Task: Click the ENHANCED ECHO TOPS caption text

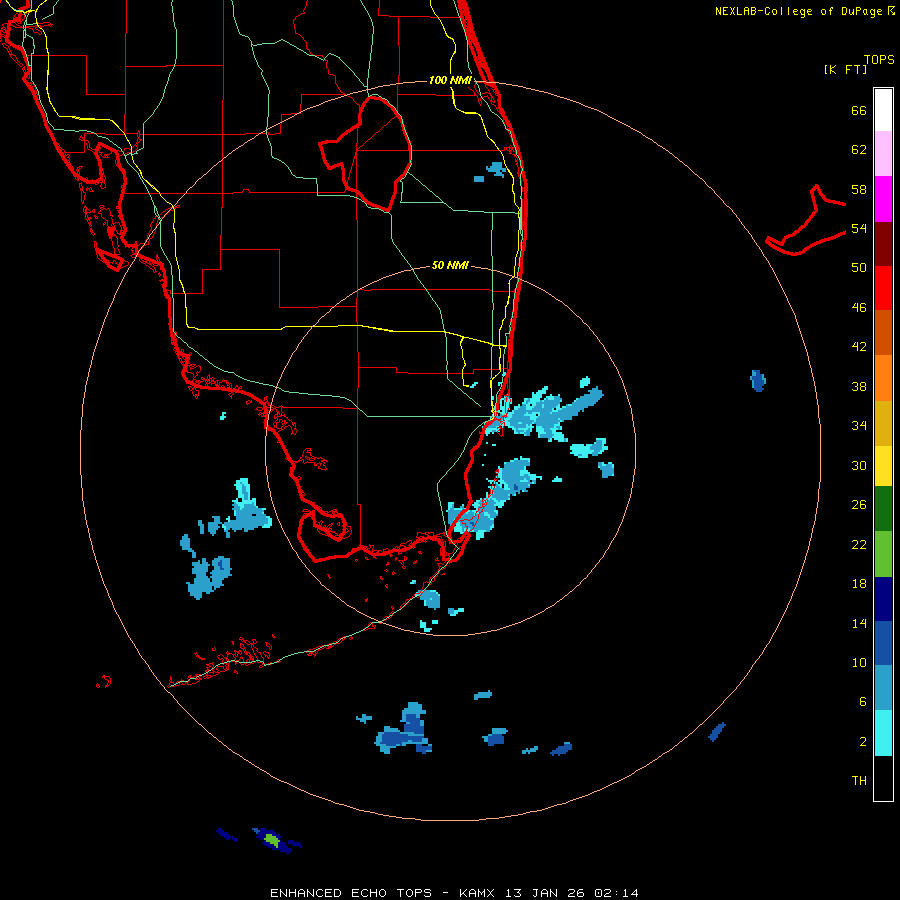Action: click(351, 893)
